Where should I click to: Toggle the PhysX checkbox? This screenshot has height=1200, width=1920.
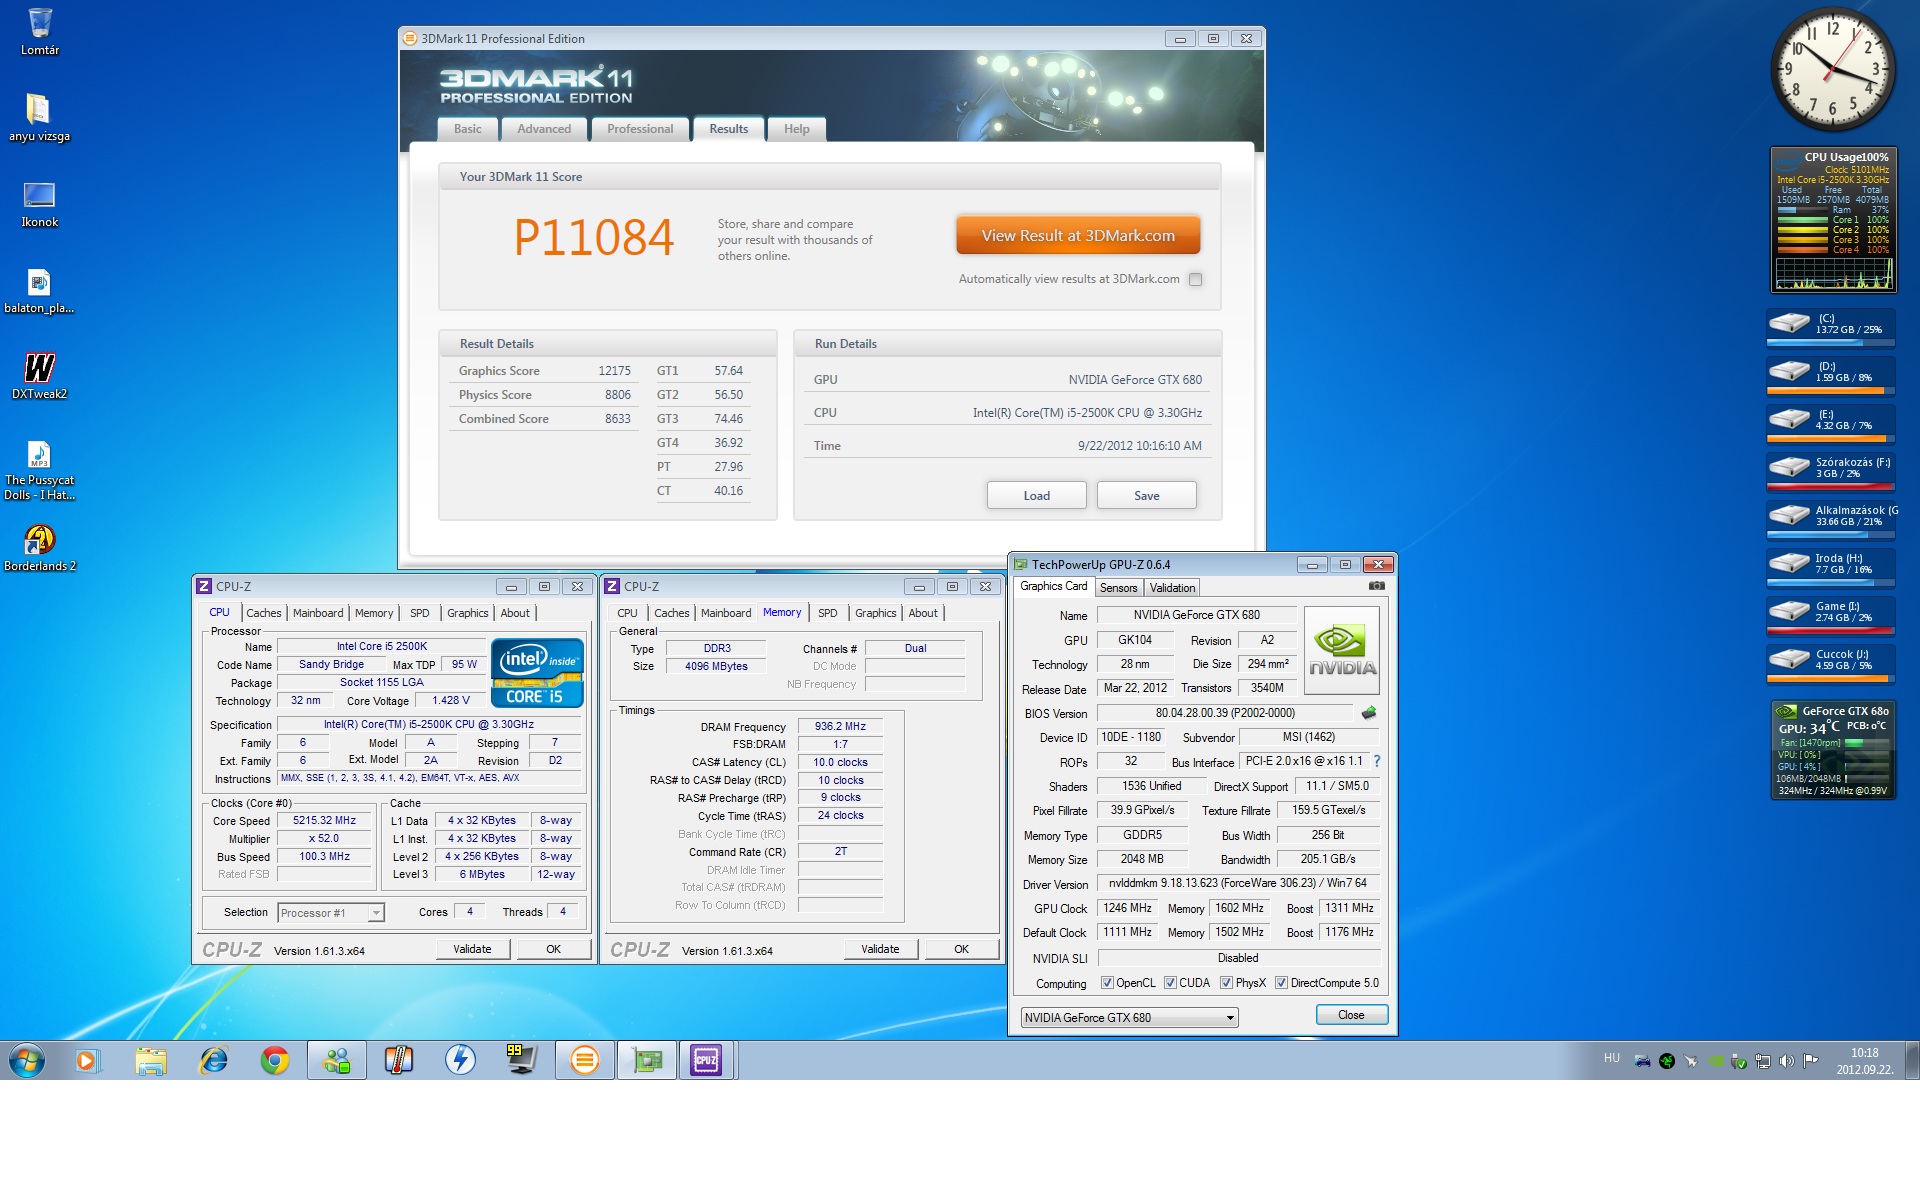1226,983
